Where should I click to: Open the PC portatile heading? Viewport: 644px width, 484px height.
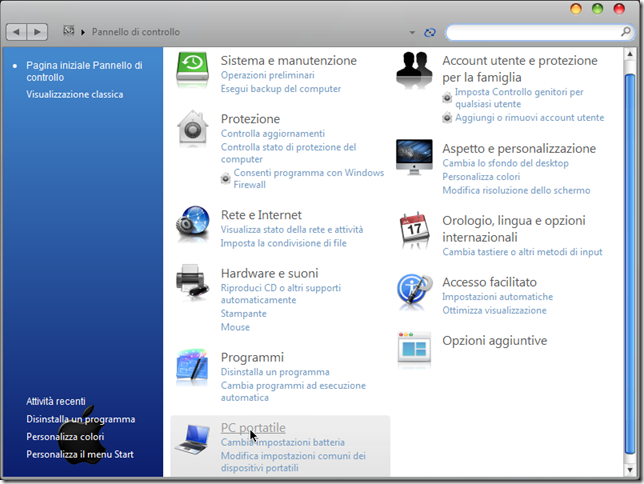click(253, 428)
